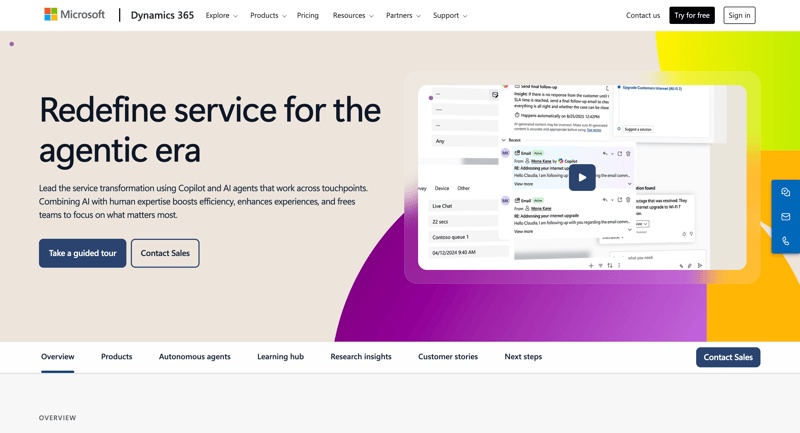
Task: Switch to Learning hub tab
Action: coord(280,356)
